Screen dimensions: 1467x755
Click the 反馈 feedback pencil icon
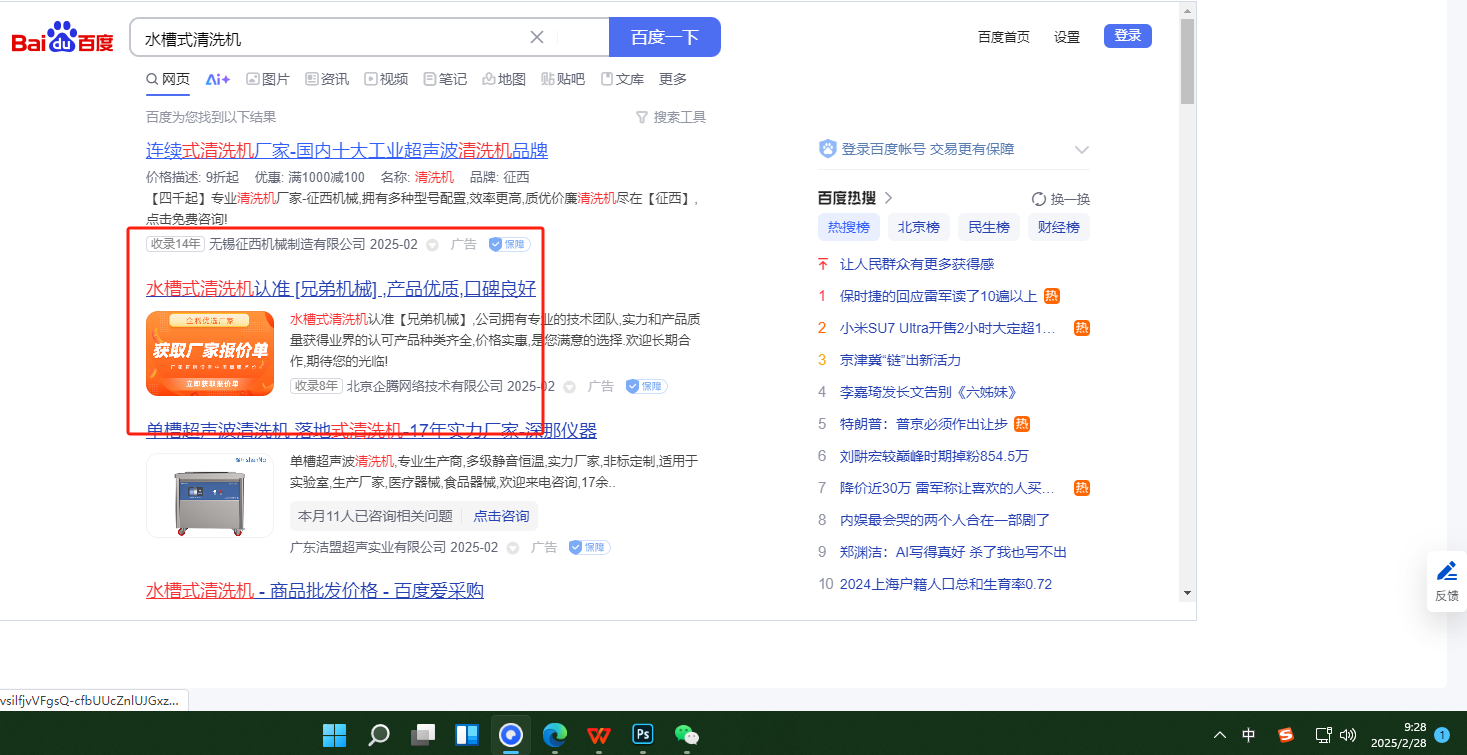(x=1446, y=572)
